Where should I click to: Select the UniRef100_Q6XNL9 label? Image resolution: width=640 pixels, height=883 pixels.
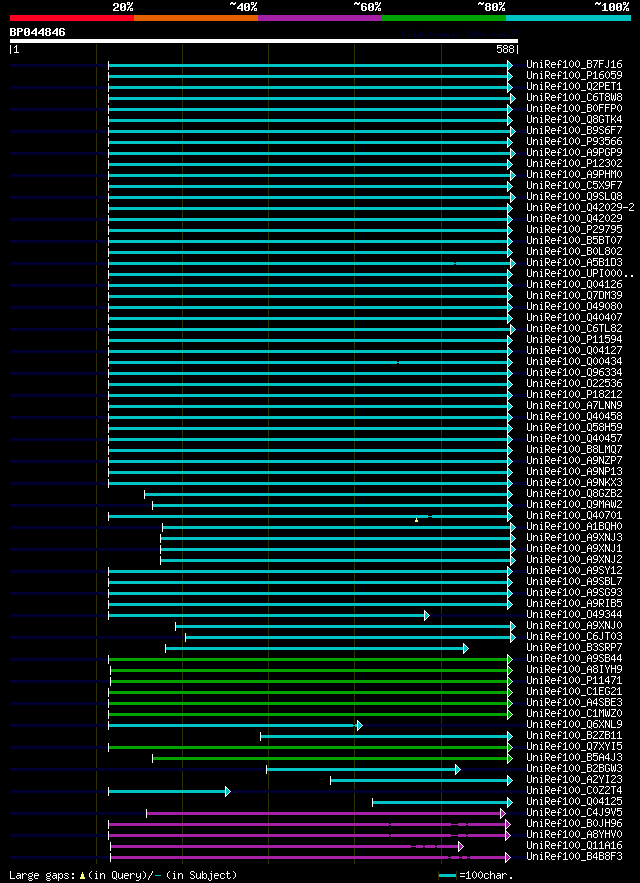tap(574, 726)
